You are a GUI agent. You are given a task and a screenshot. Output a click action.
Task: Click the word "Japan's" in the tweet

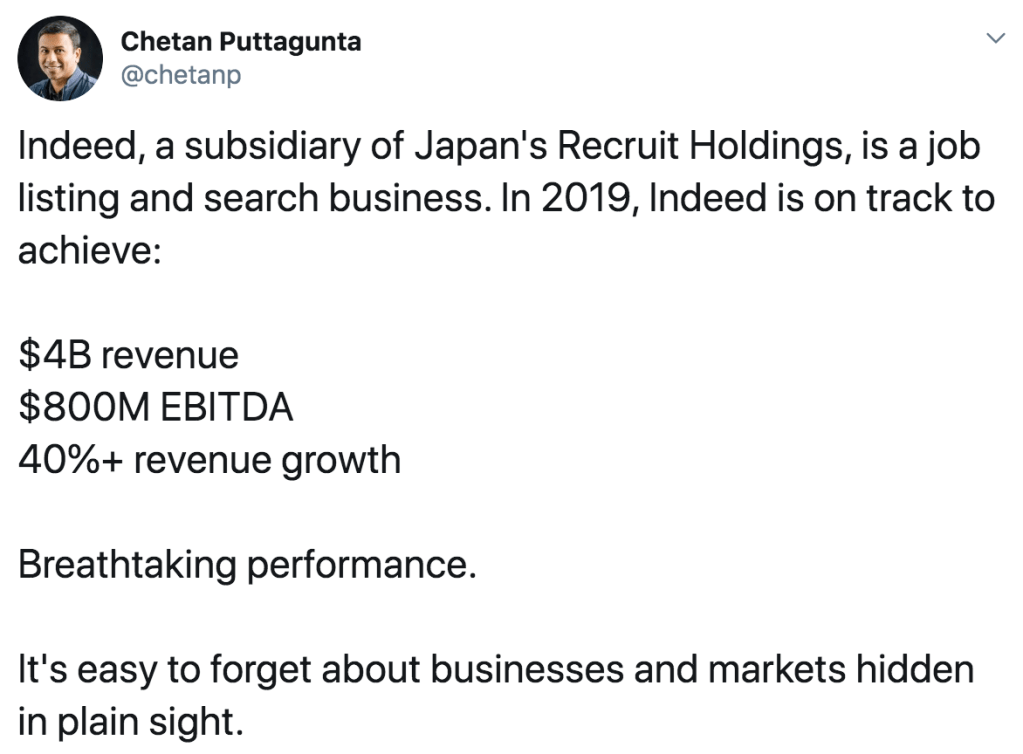471,146
